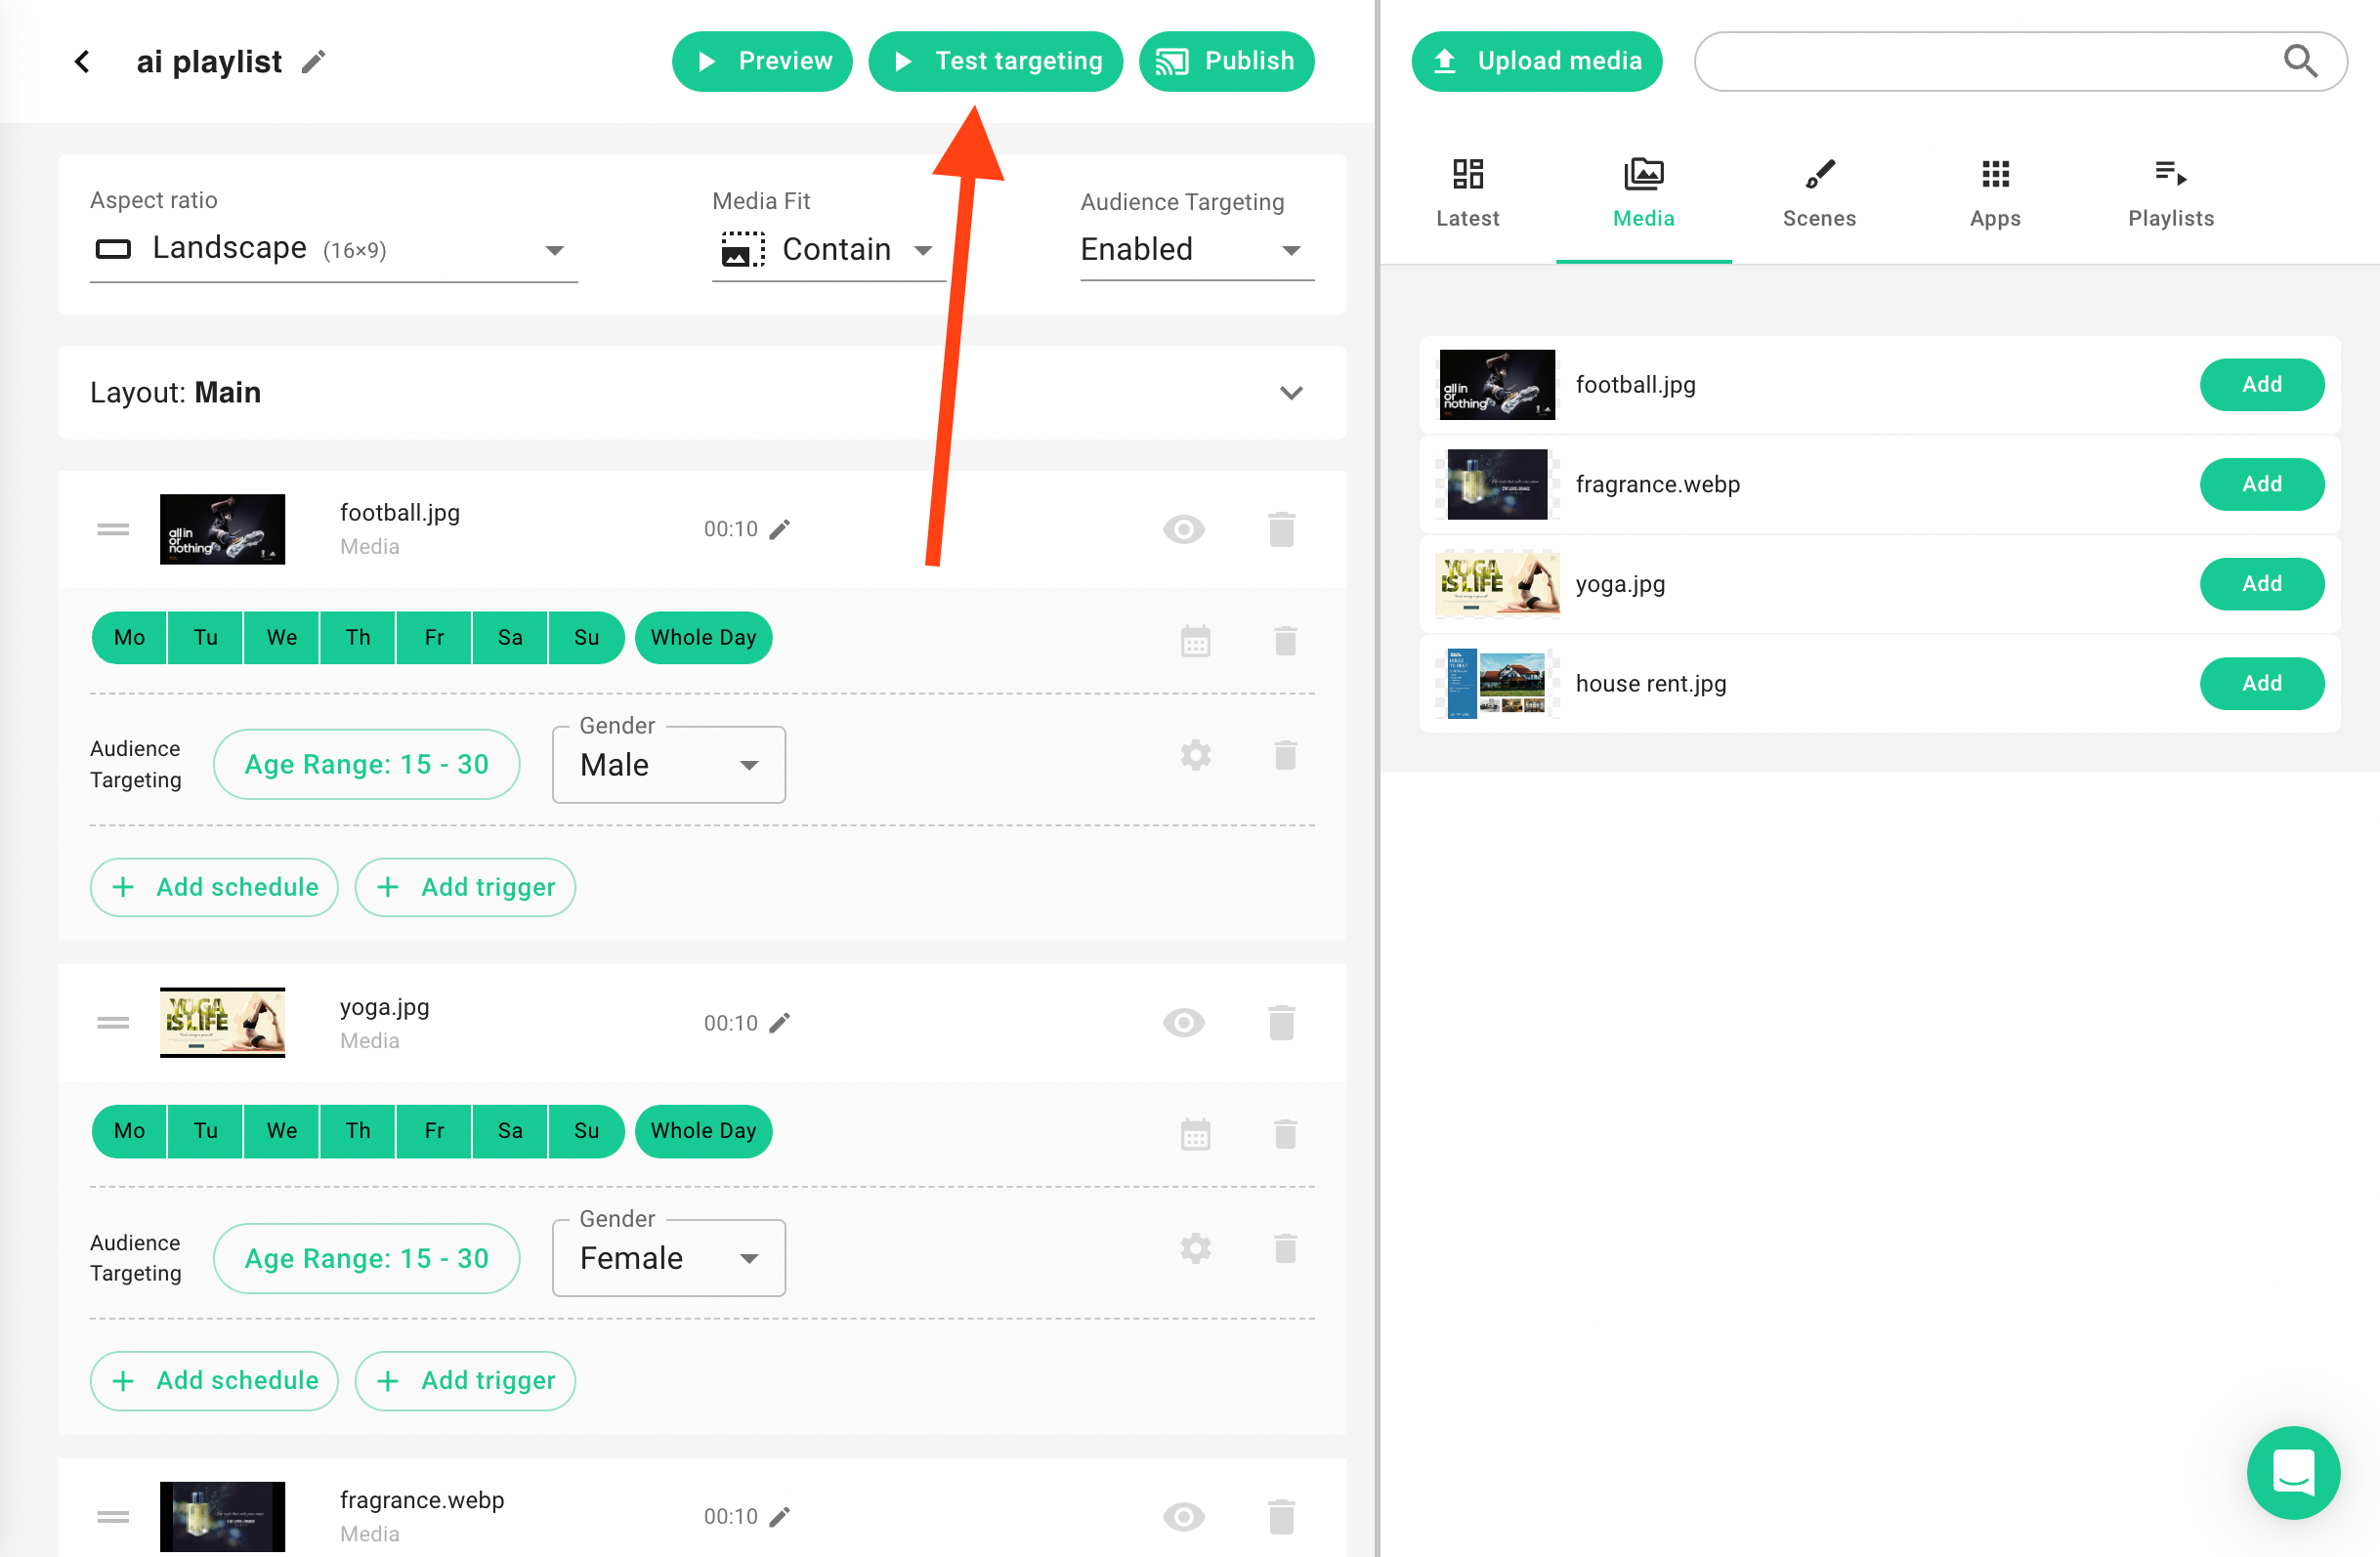The height and width of the screenshot is (1557, 2380).
Task: Click the Test targeting button
Action: pyautogui.click(x=996, y=61)
